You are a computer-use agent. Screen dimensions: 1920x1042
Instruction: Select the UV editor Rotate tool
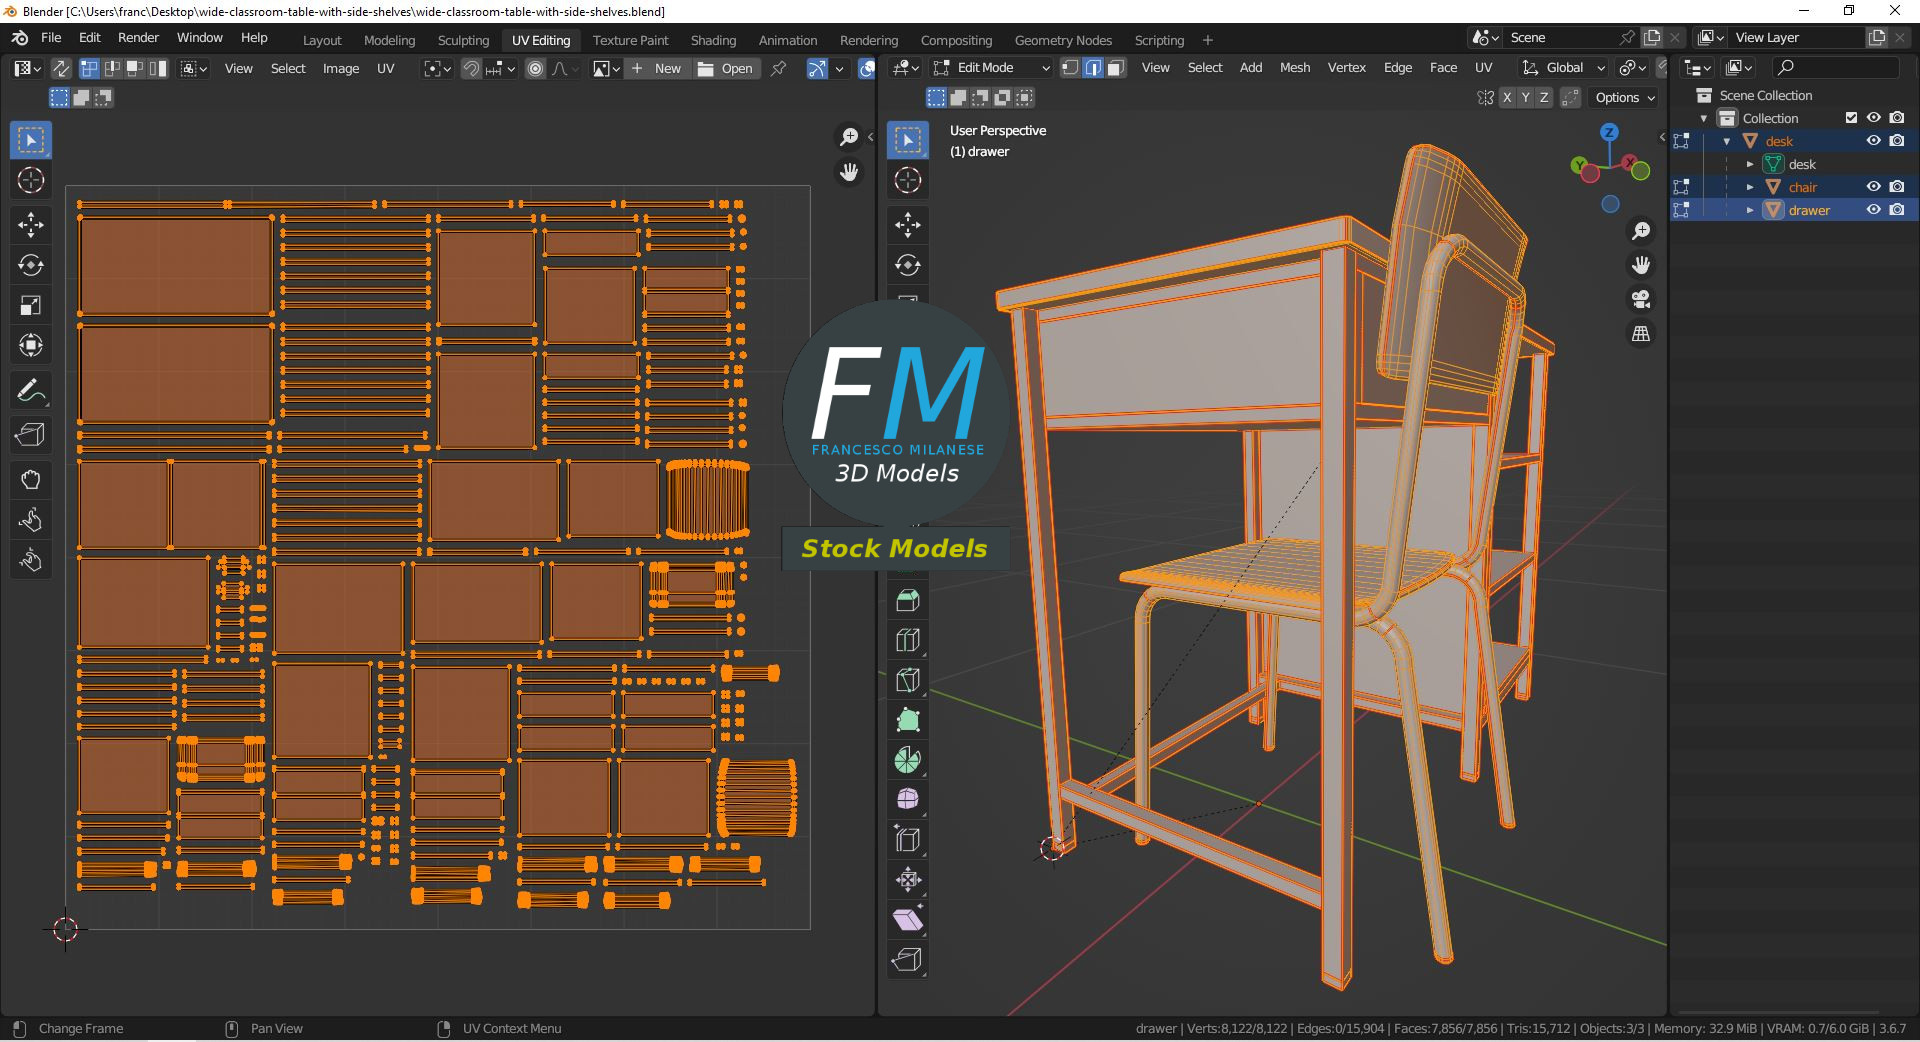(x=31, y=265)
